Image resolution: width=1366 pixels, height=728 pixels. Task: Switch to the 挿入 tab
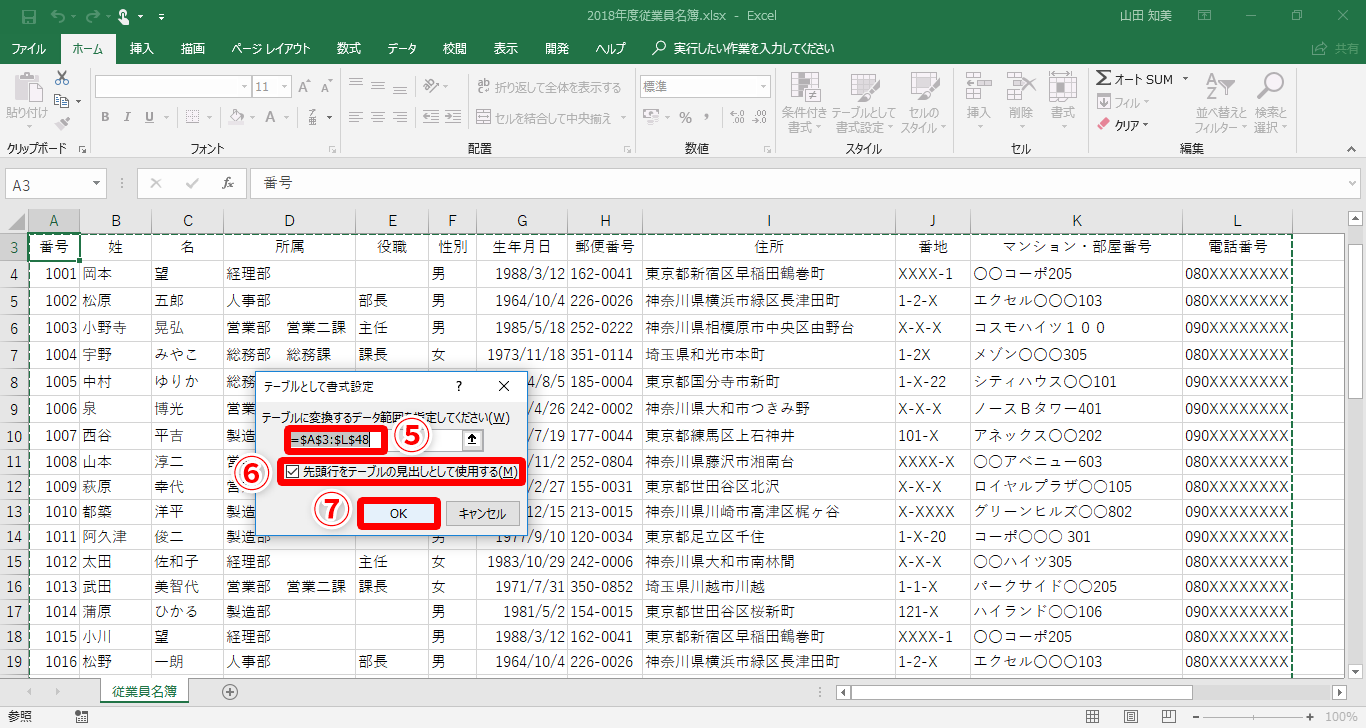coord(142,48)
